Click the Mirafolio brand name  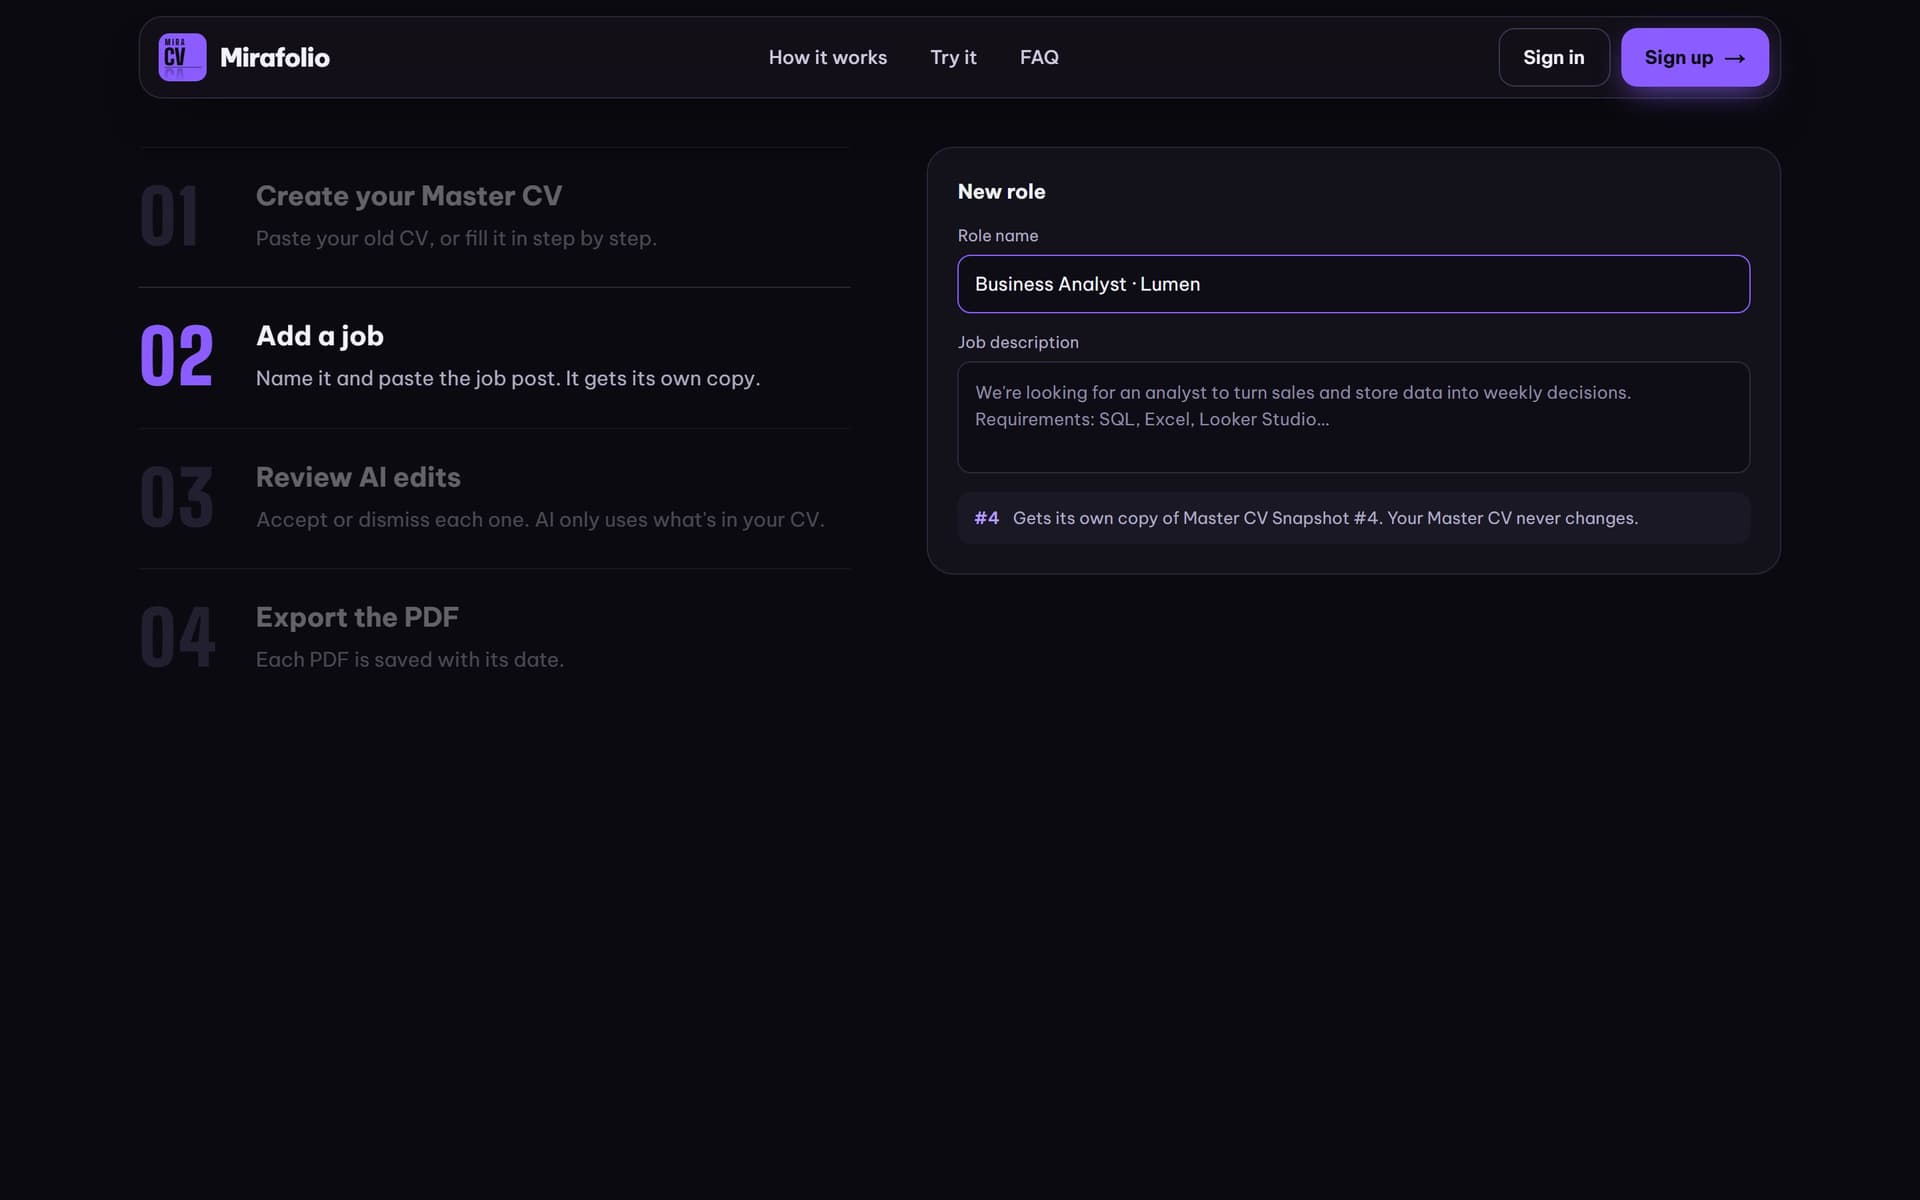(x=275, y=57)
